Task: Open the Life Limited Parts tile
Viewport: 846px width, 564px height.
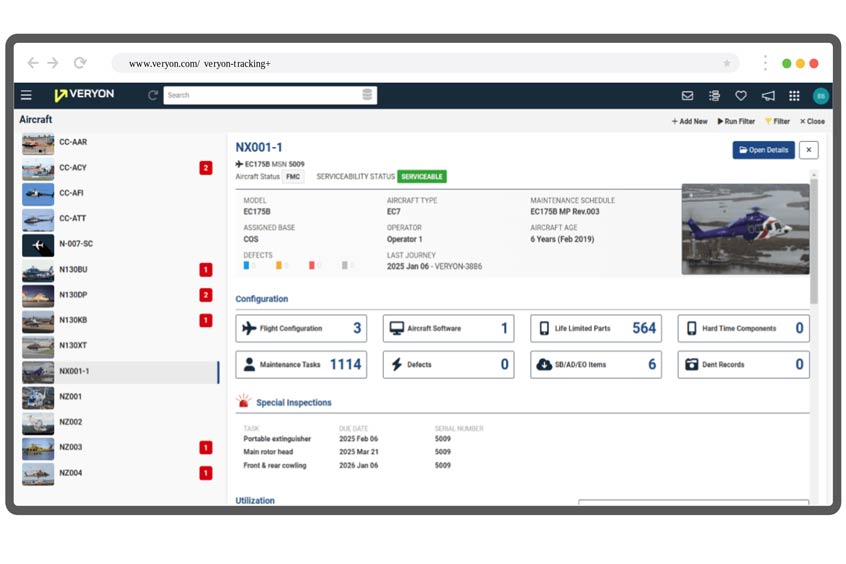Action: coord(596,328)
